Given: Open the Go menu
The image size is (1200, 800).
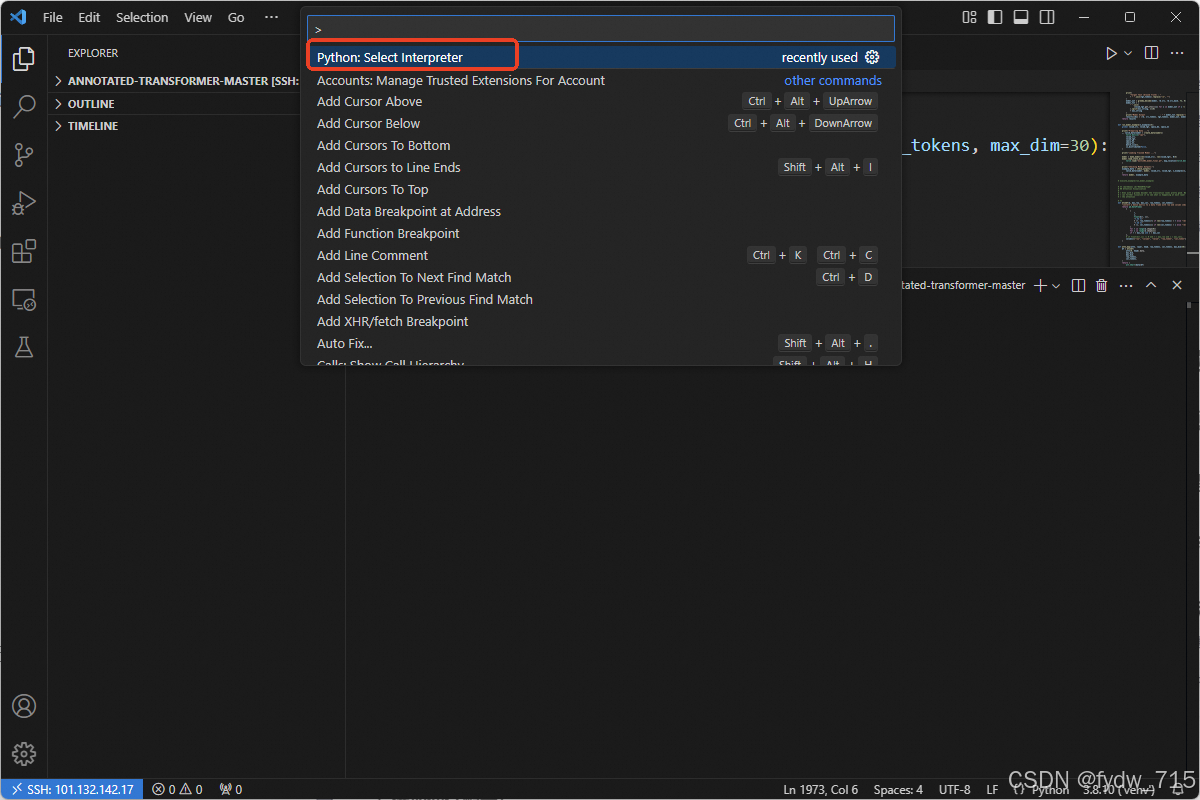Looking at the screenshot, I should point(236,17).
